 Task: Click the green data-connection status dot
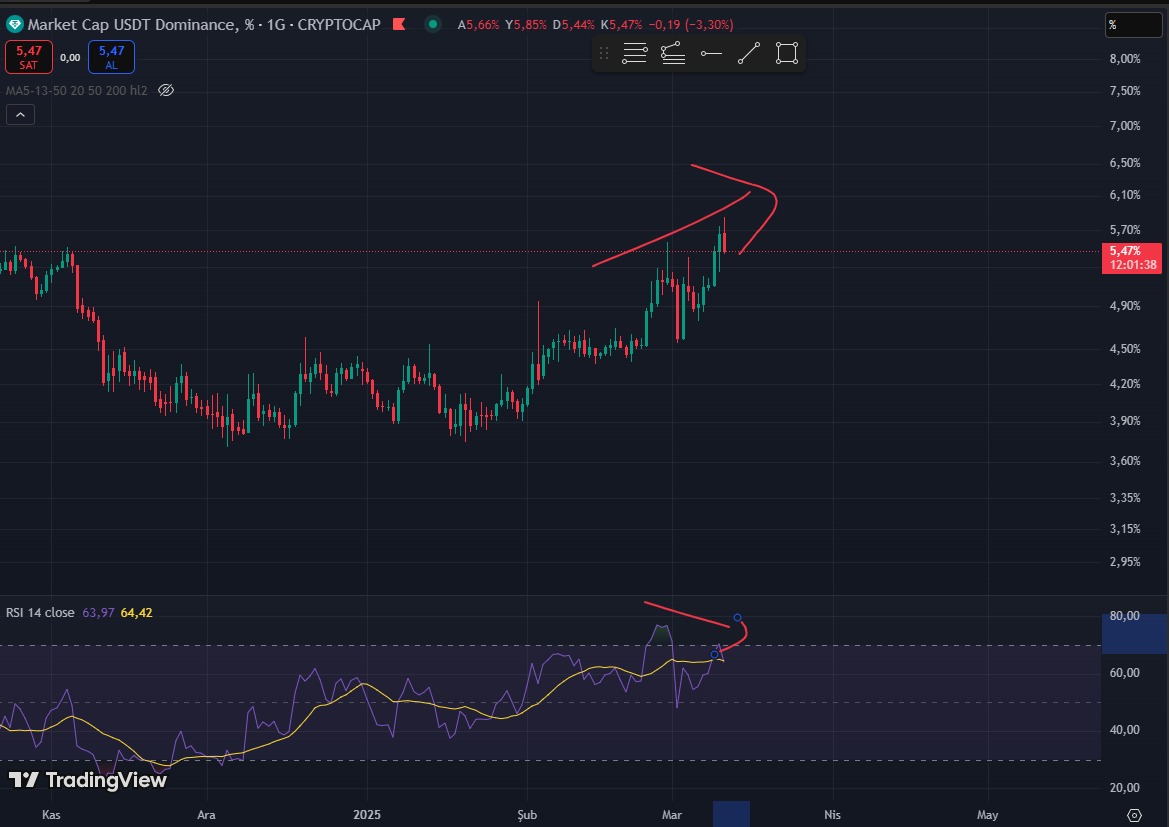[432, 23]
